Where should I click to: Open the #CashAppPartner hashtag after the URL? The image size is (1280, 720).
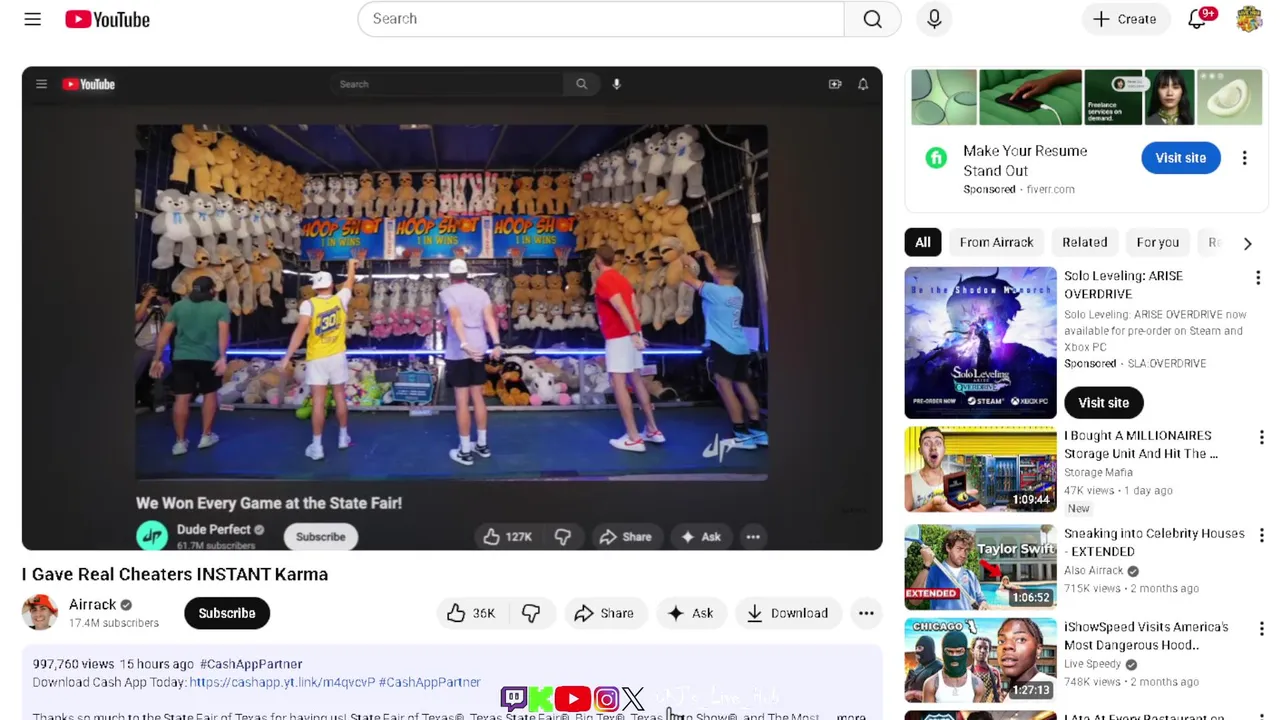[430, 682]
